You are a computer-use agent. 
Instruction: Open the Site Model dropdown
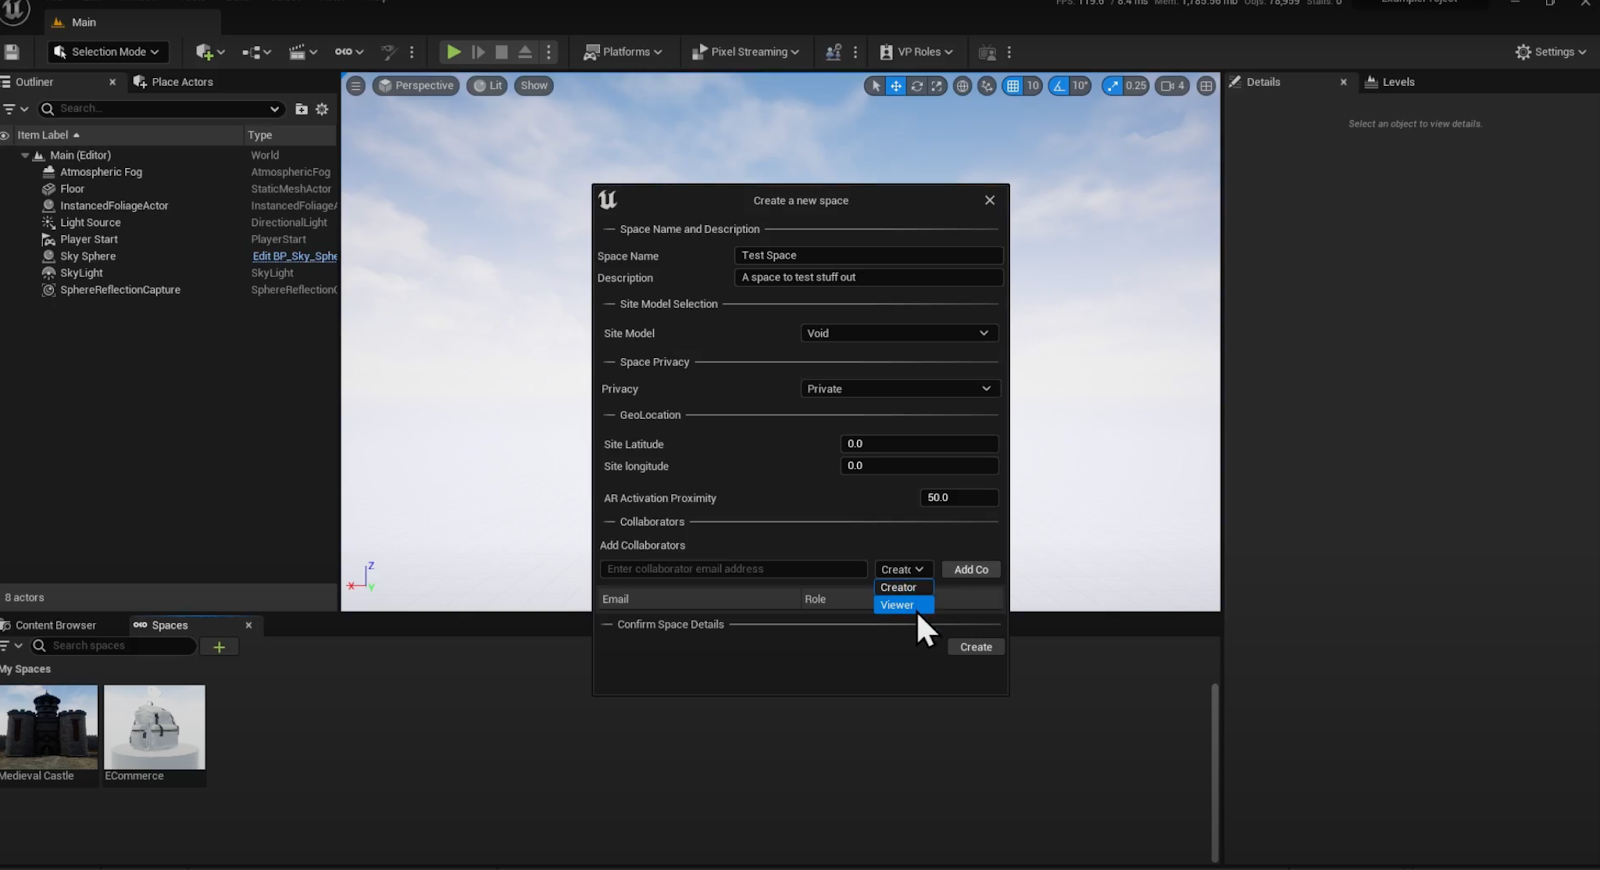(898, 333)
